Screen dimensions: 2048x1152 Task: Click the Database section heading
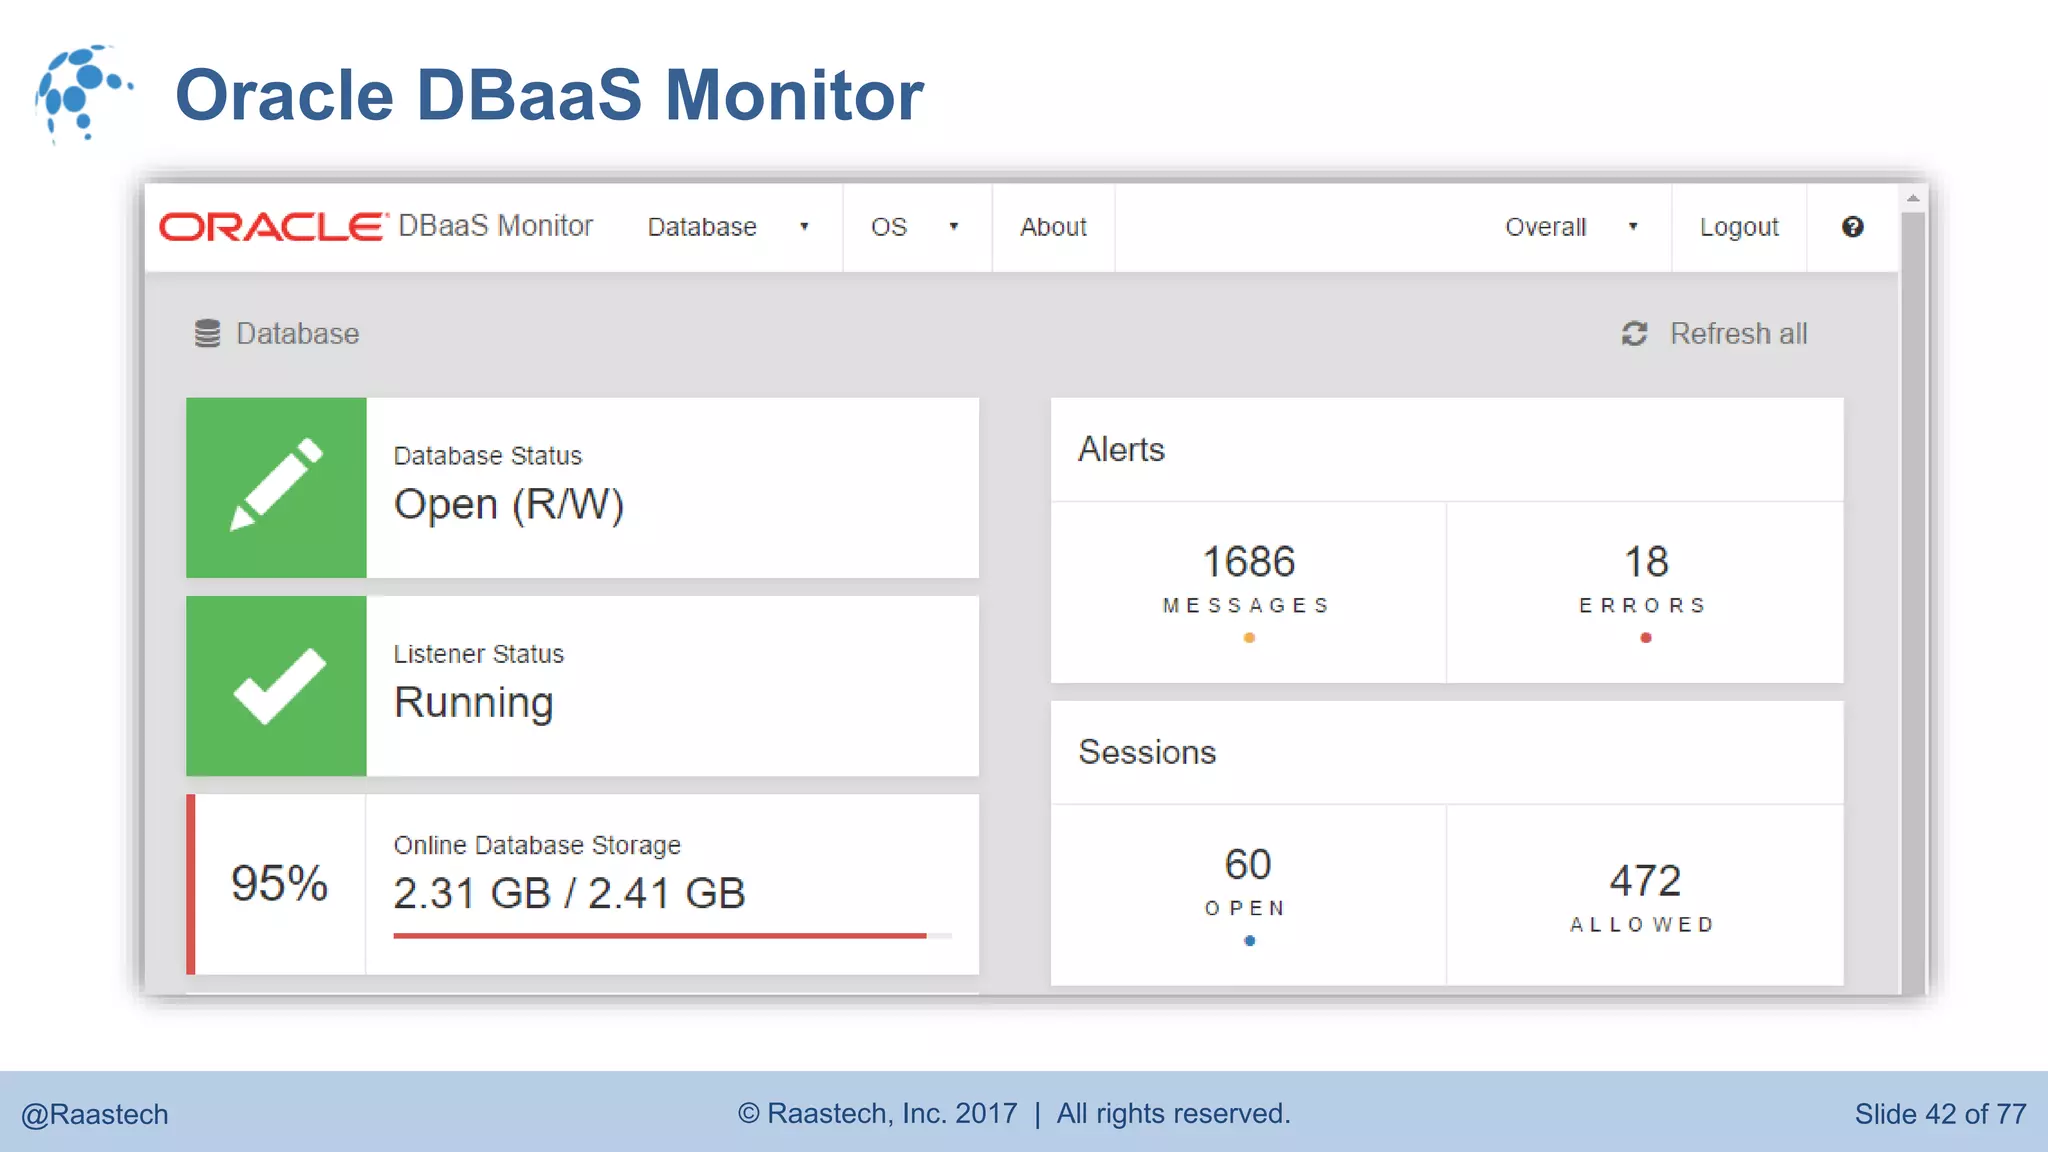(x=298, y=334)
